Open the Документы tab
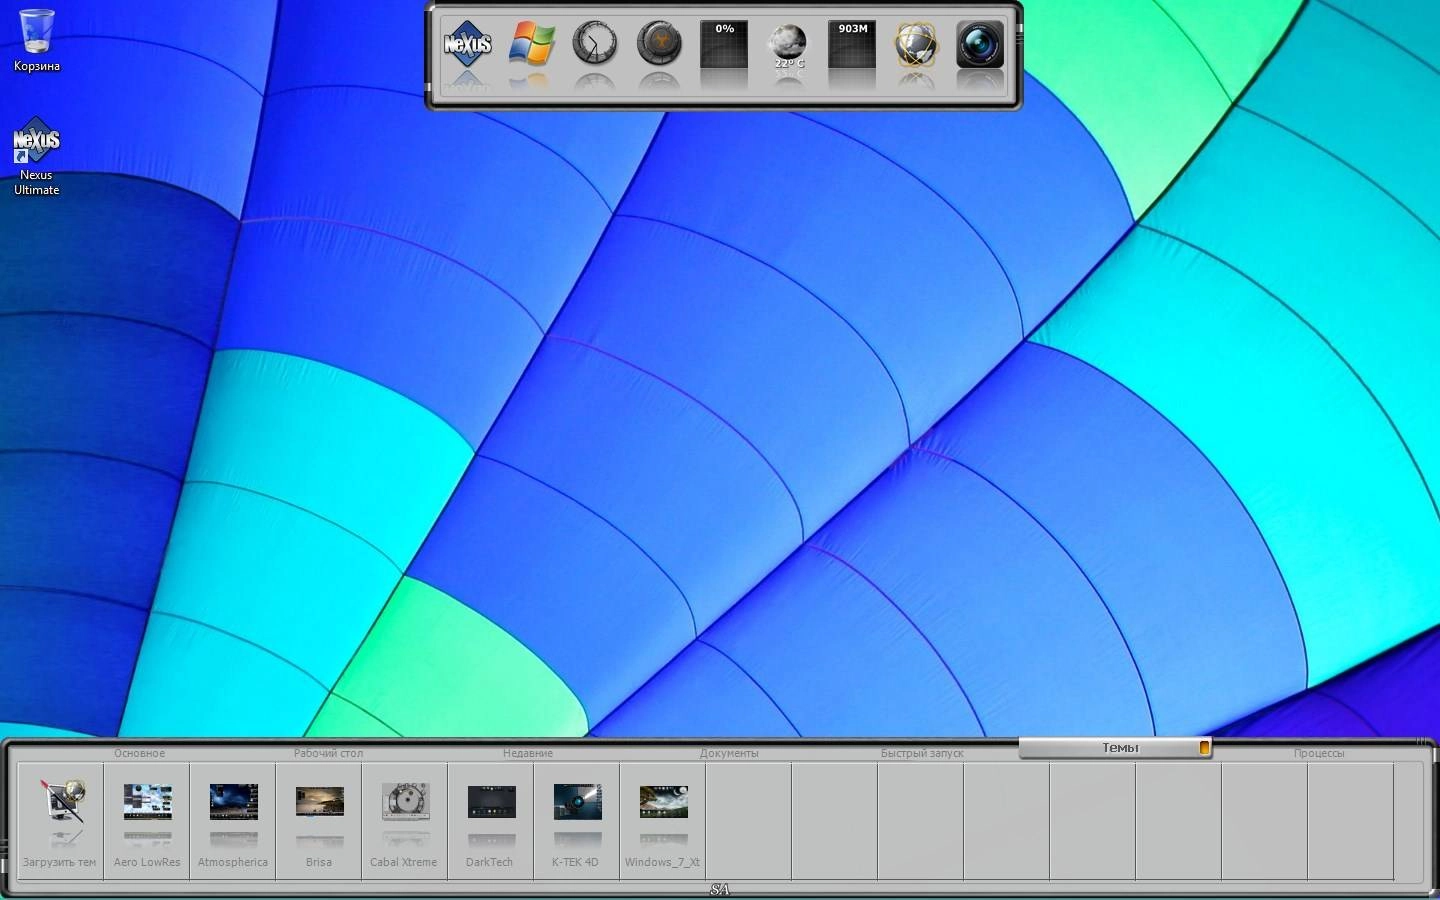Image resolution: width=1440 pixels, height=900 pixels. pos(729,753)
